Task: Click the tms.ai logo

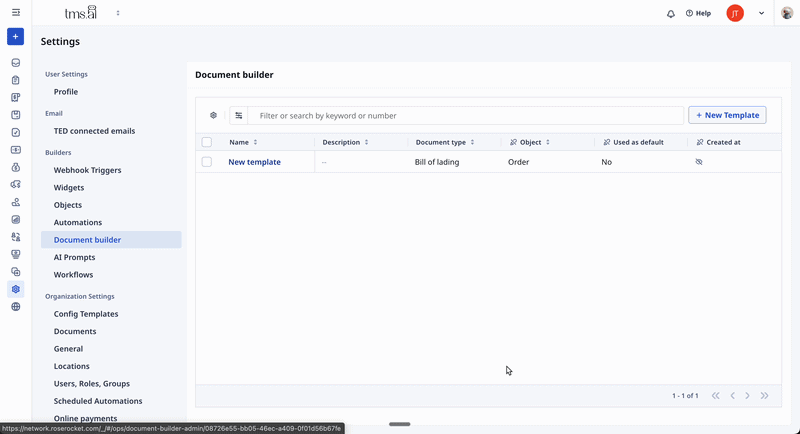Action: tap(81, 13)
